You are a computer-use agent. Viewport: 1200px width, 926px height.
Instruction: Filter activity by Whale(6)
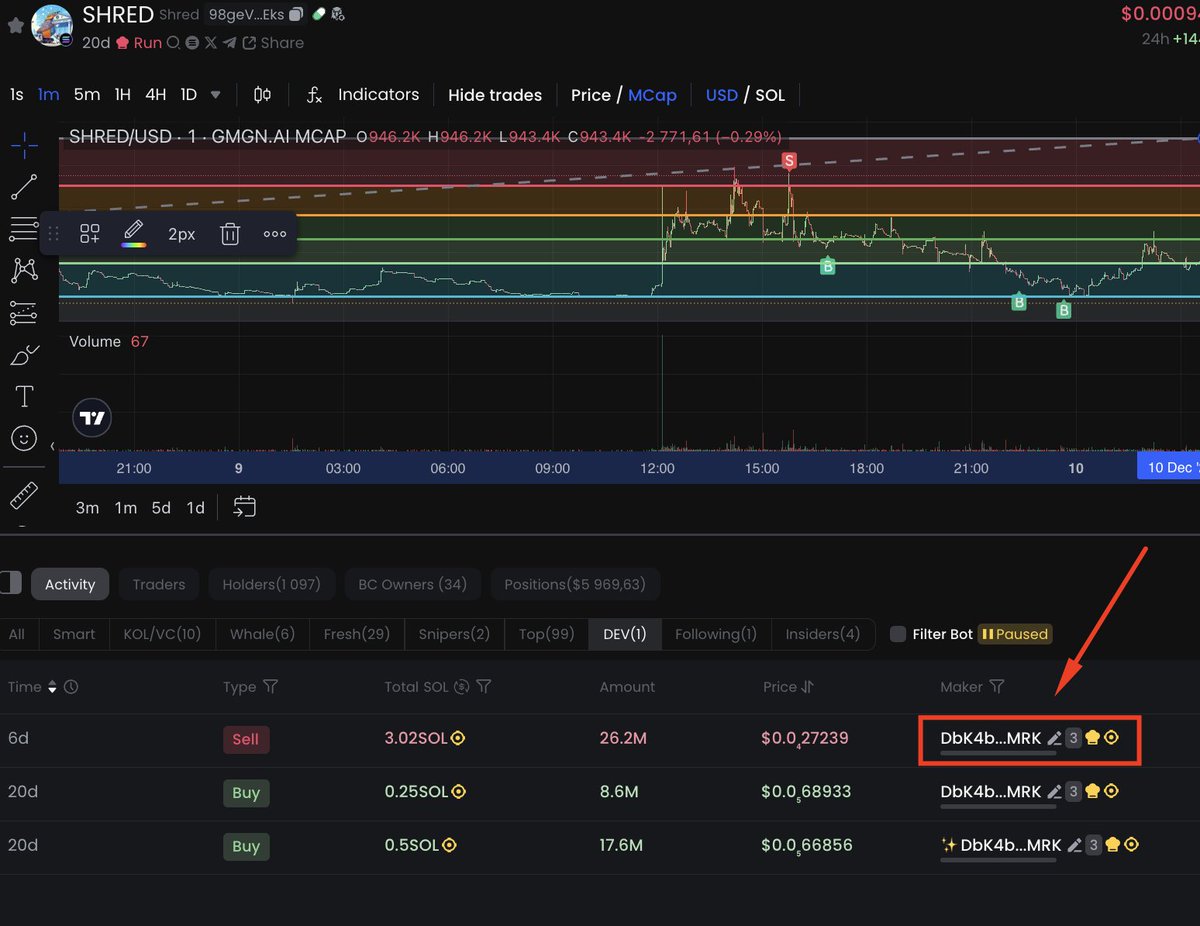coord(262,634)
